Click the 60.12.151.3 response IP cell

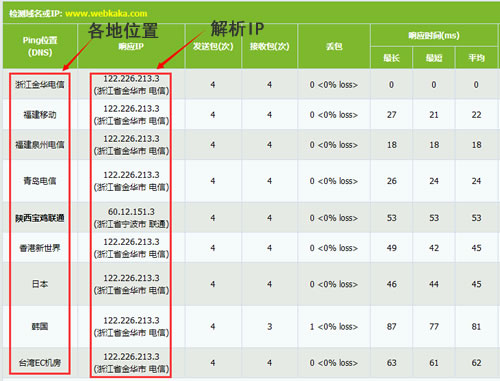131,218
